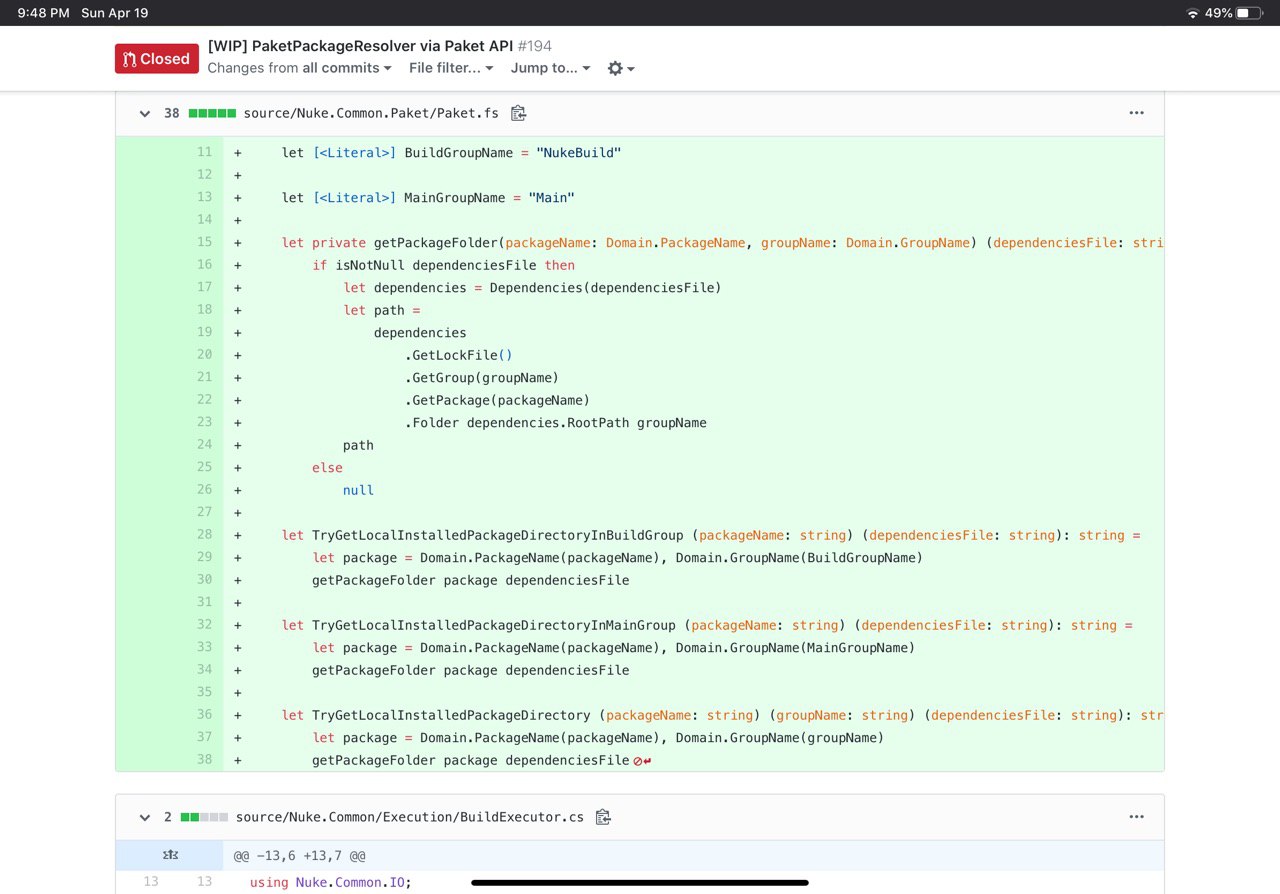This screenshot has width=1280, height=894.
Task: Click the null keyword on line 26
Action: click(358, 490)
